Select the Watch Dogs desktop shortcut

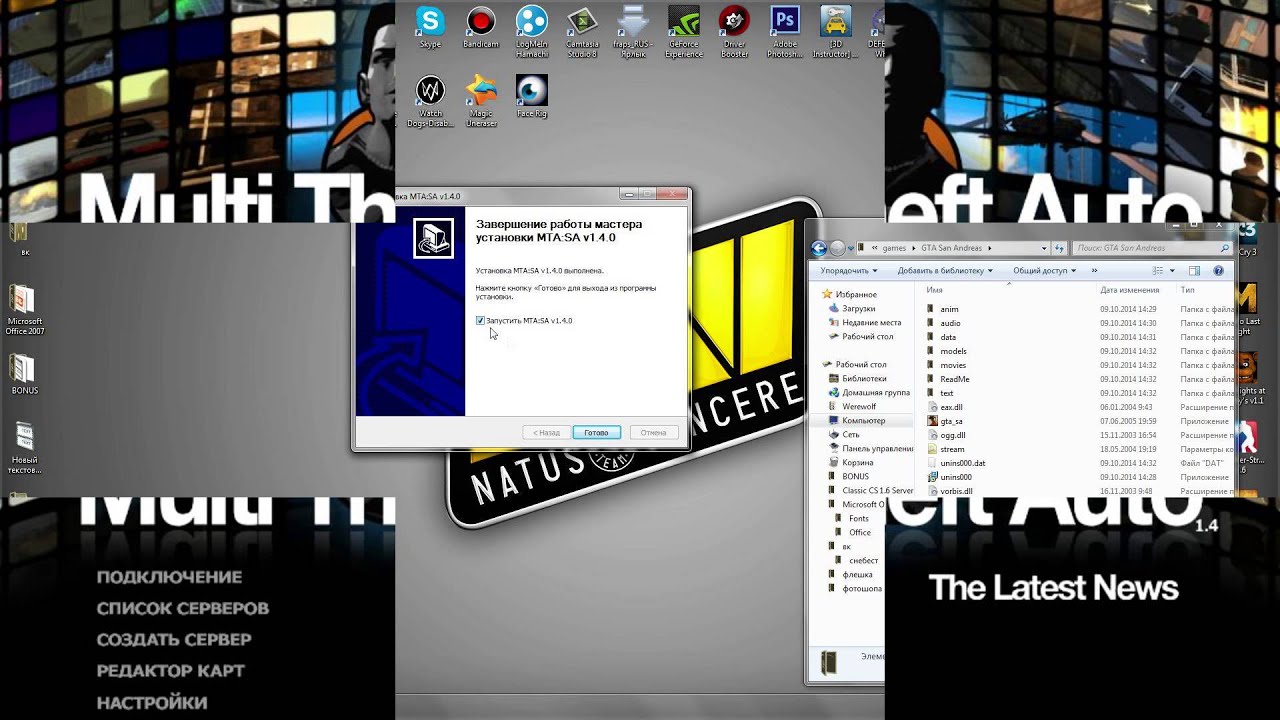pos(430,101)
